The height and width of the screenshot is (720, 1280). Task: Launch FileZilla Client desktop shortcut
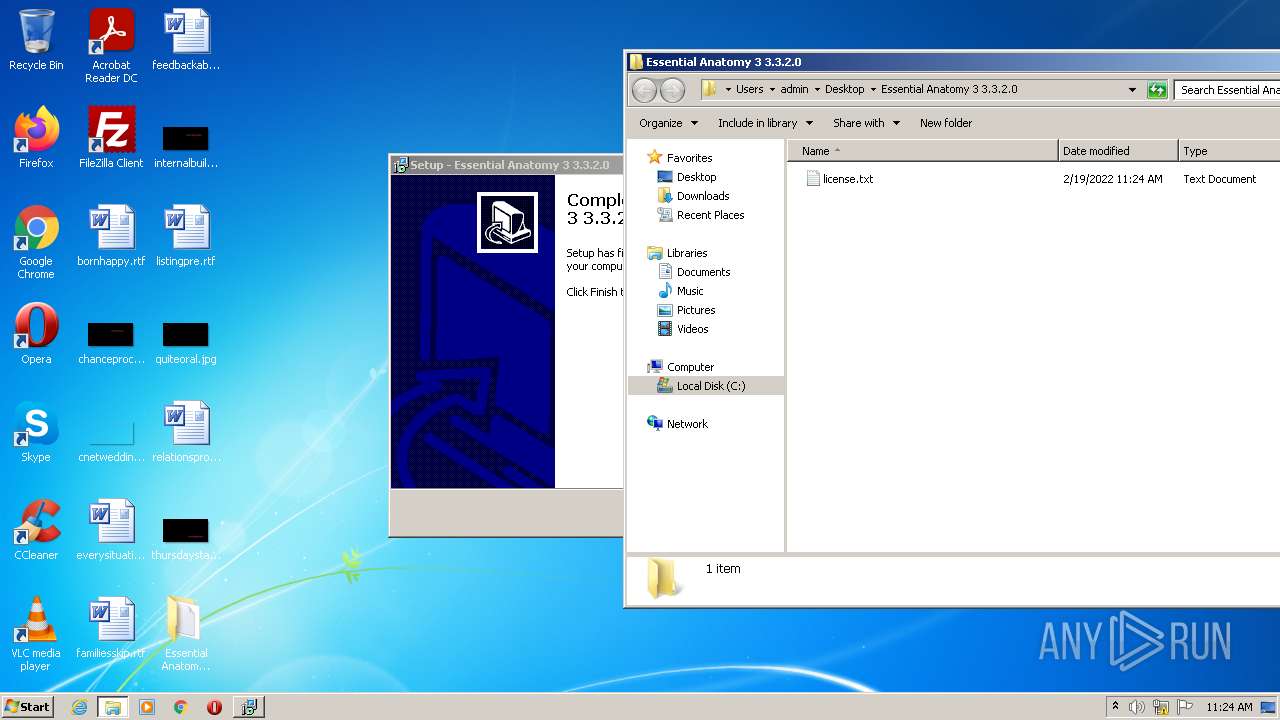tap(111, 138)
